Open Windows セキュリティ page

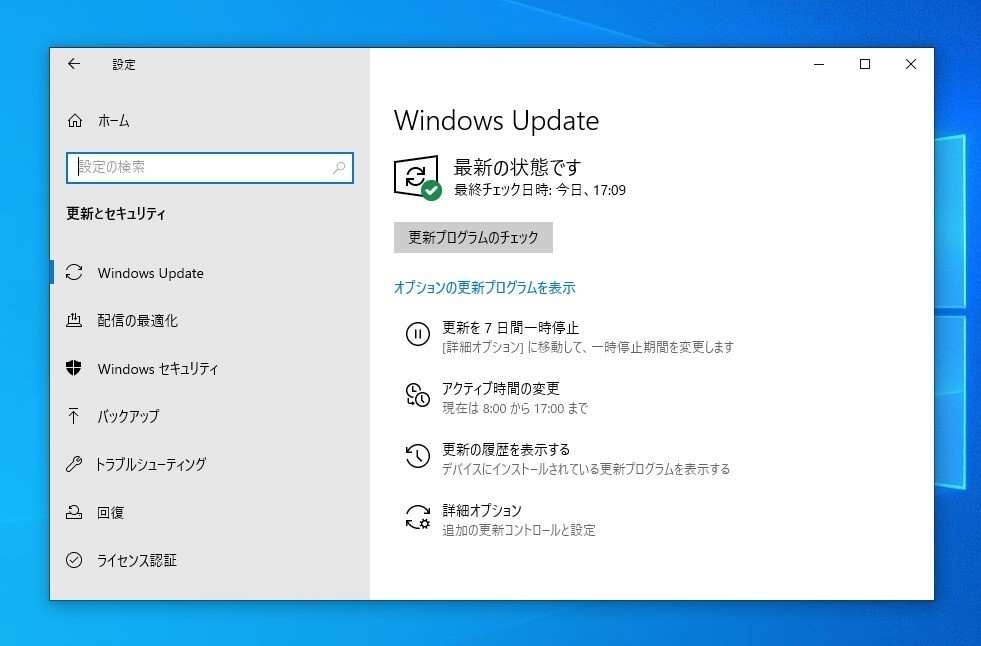[210, 368]
